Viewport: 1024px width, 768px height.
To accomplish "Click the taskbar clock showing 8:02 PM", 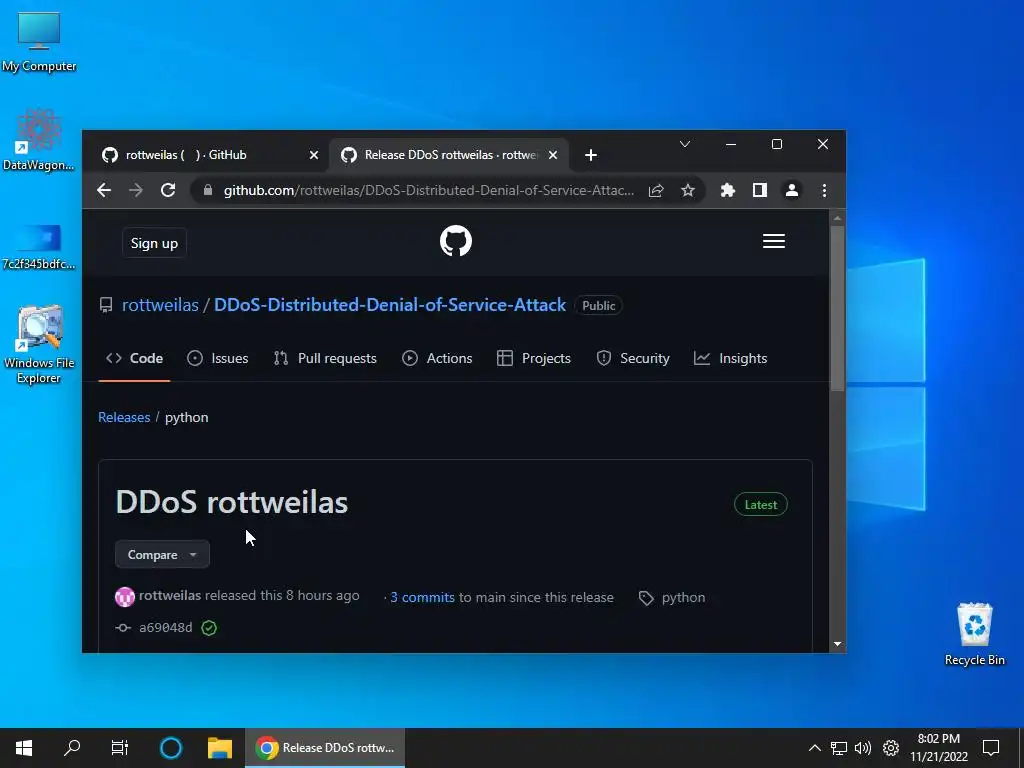I will tap(938, 748).
